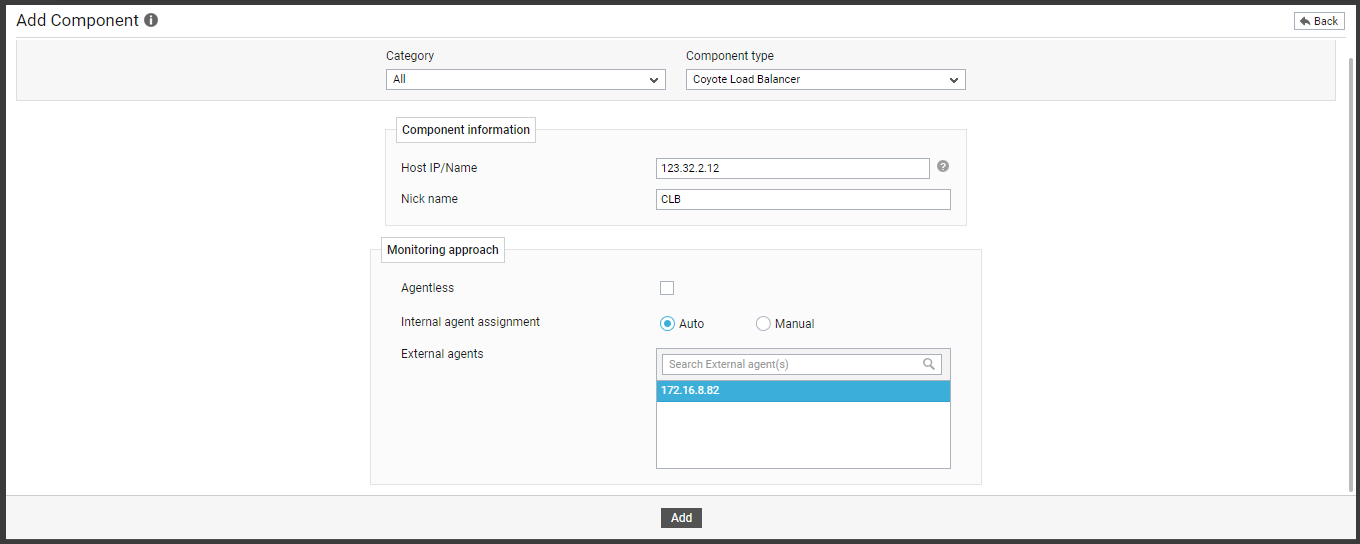The image size is (1360, 544).
Task: Select external agent 172.16.8.82
Action: (803, 391)
